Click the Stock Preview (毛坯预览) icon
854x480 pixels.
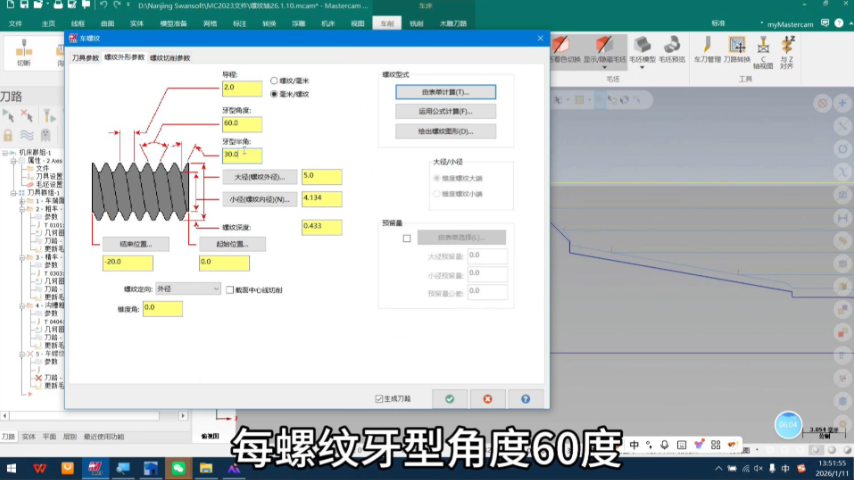[x=672, y=46]
